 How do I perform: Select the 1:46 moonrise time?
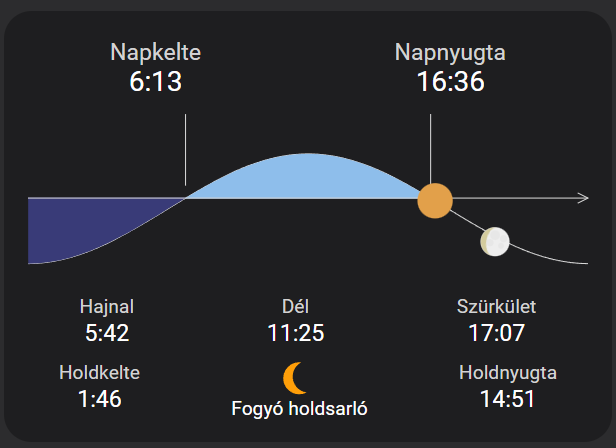(x=100, y=399)
